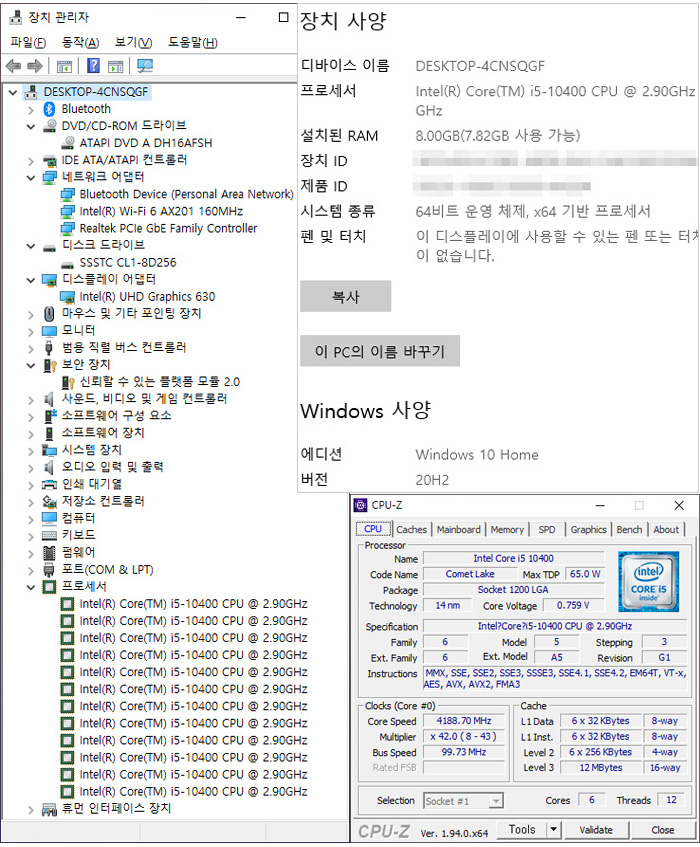
Task: Switch to the Mainboard tab in CPU-Z
Action: click(459, 529)
